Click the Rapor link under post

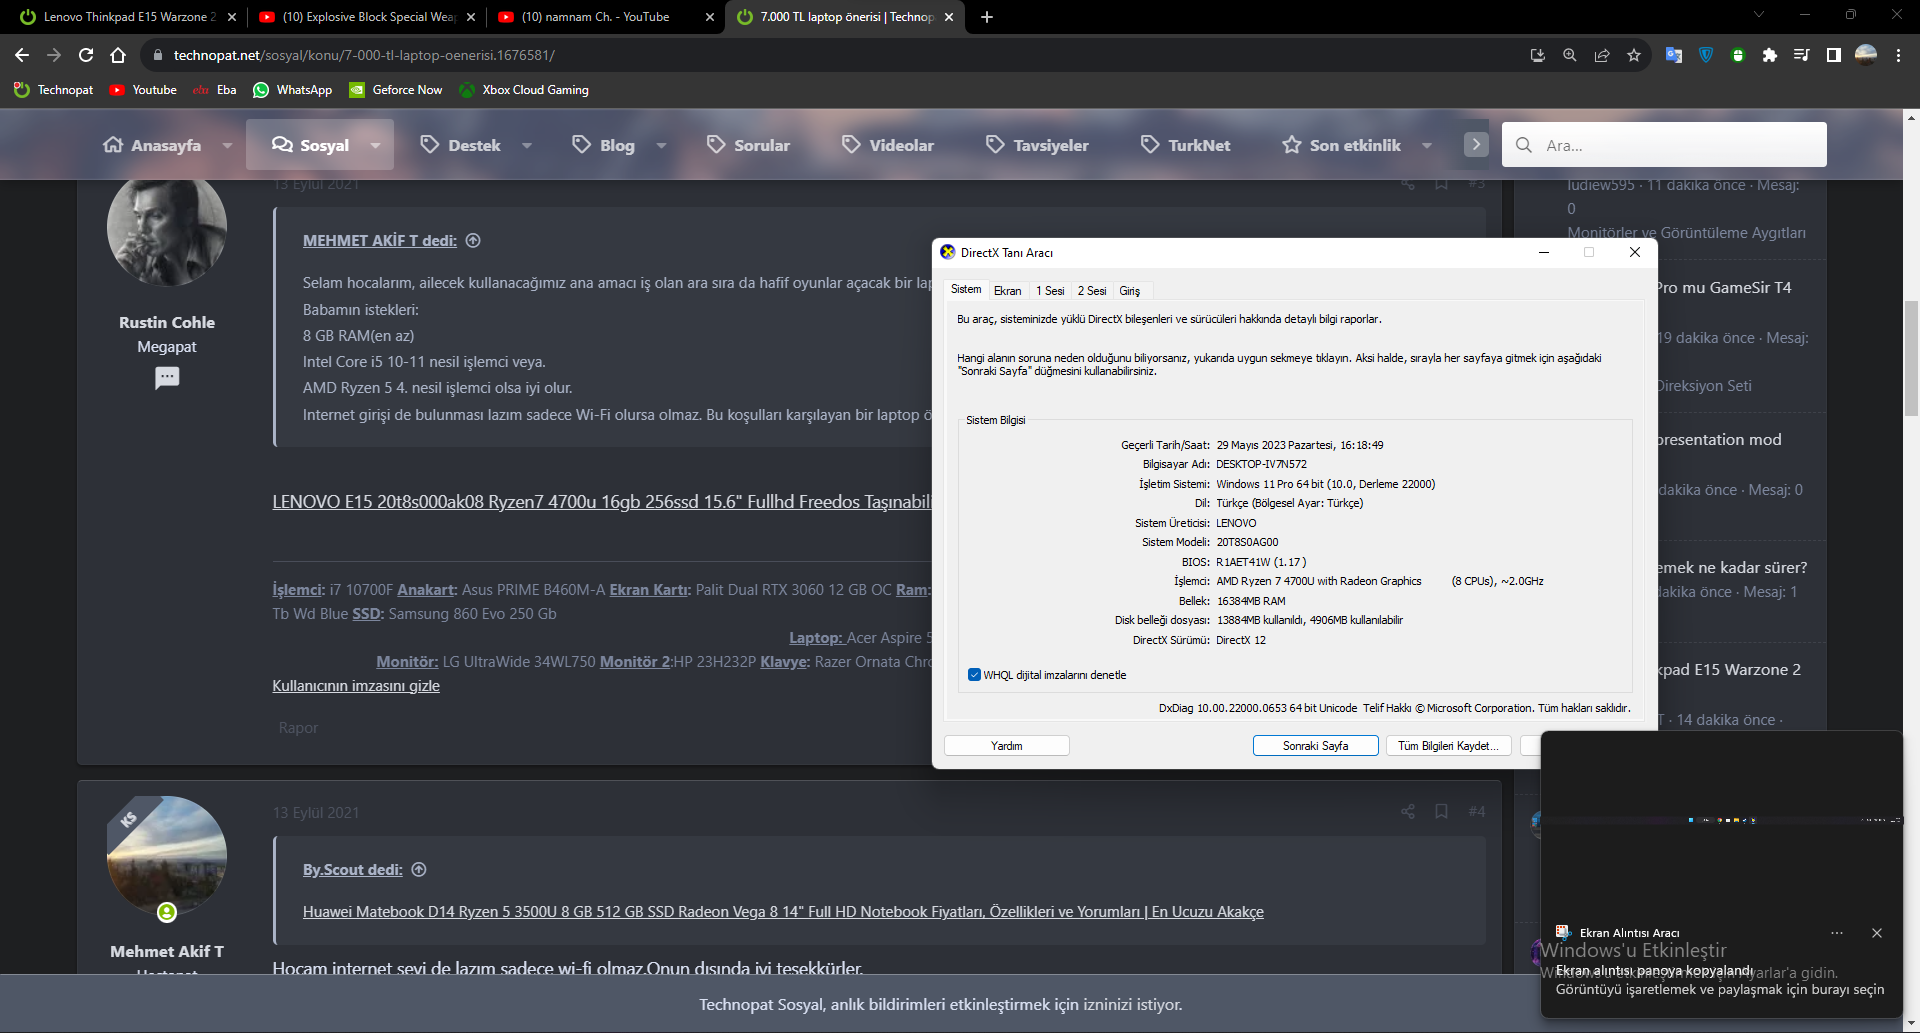[x=298, y=728]
